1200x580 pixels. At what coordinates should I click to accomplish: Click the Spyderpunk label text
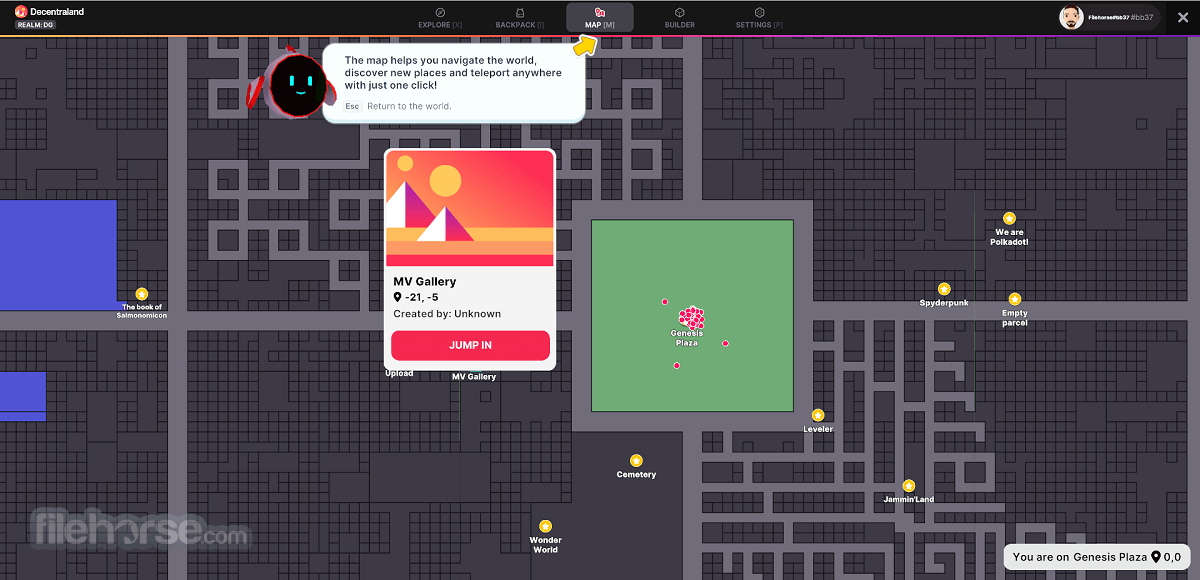point(944,303)
